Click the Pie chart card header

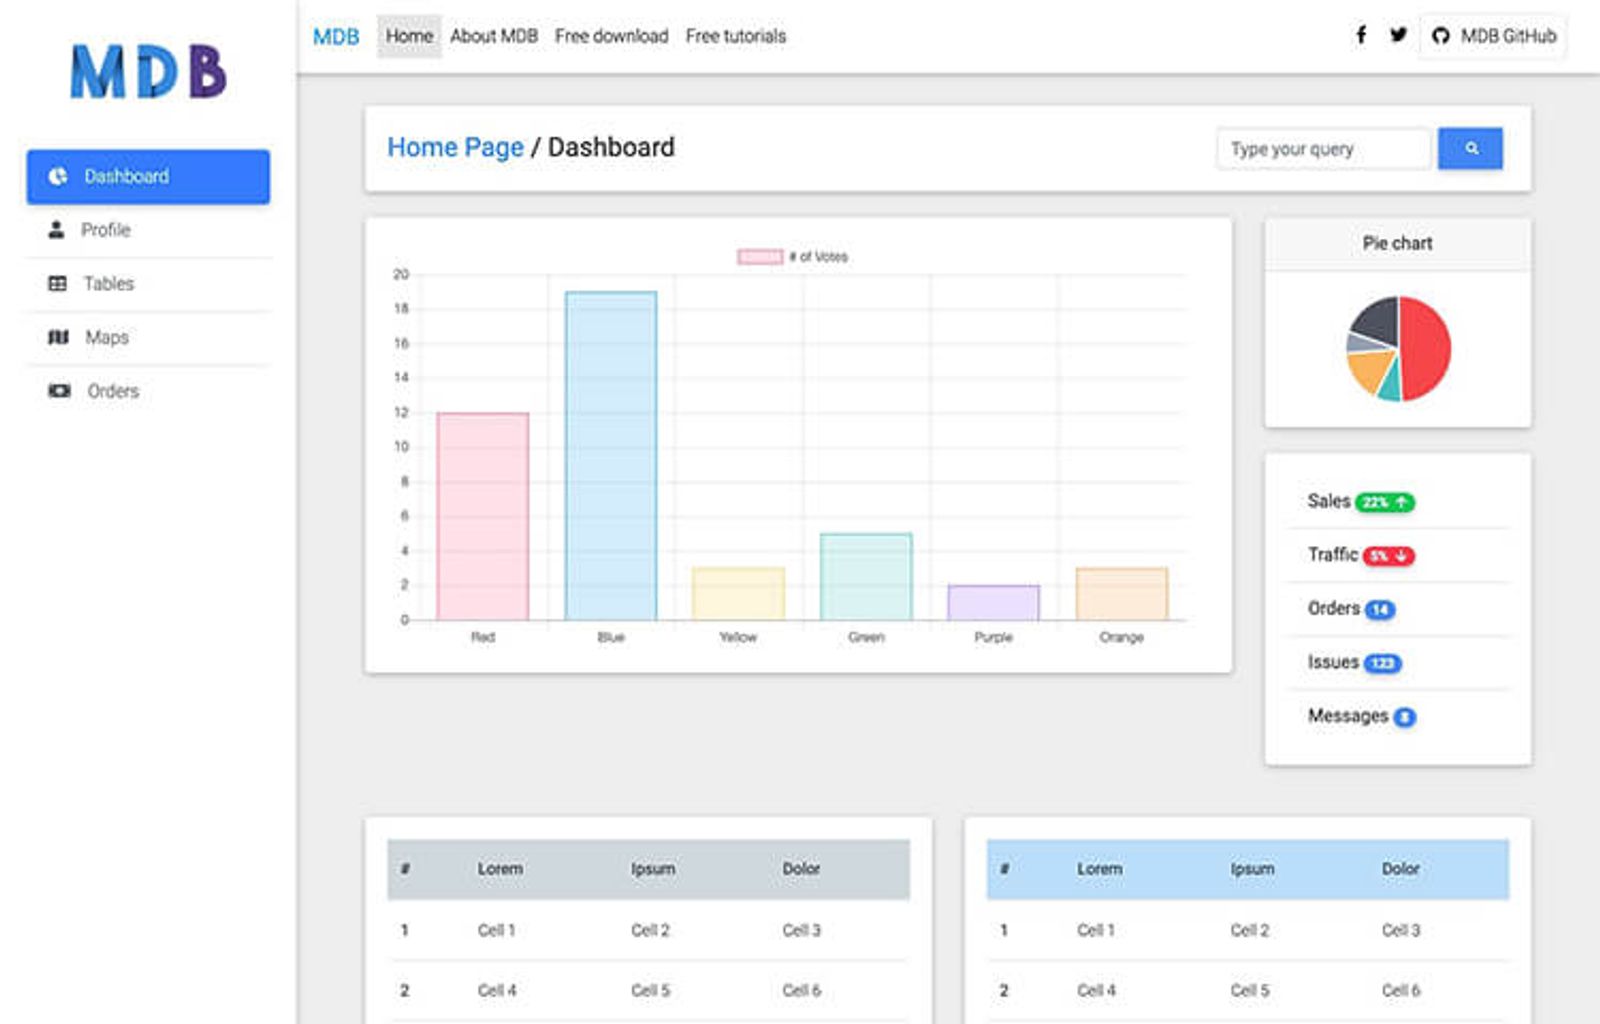pos(1398,244)
